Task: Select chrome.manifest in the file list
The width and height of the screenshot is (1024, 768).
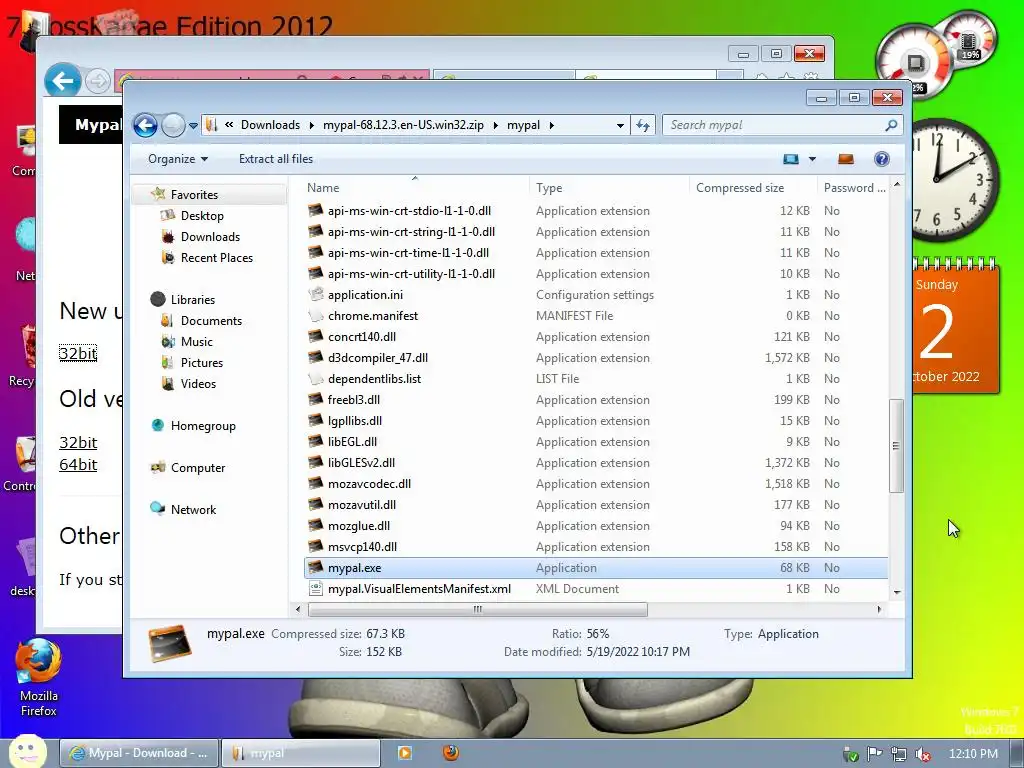Action: click(373, 315)
